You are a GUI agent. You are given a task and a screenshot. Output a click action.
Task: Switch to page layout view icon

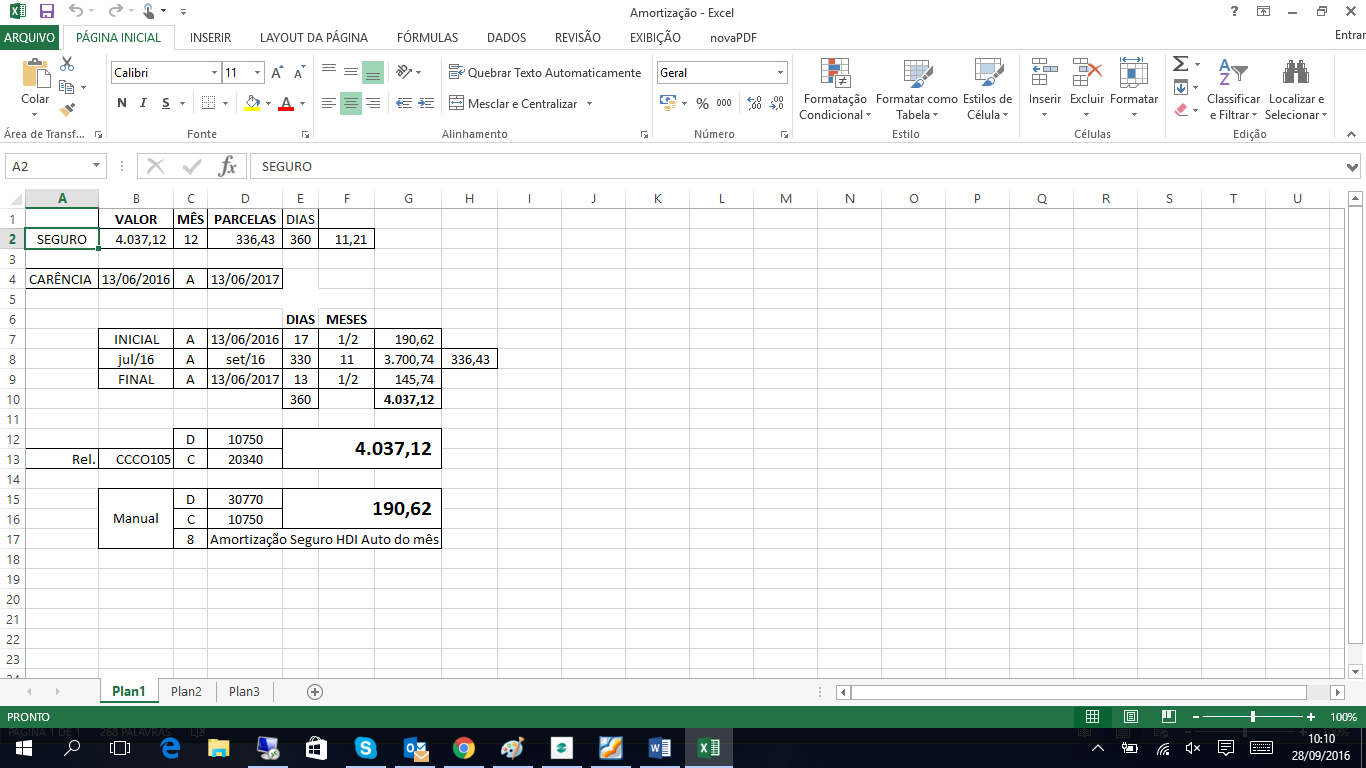point(1130,717)
